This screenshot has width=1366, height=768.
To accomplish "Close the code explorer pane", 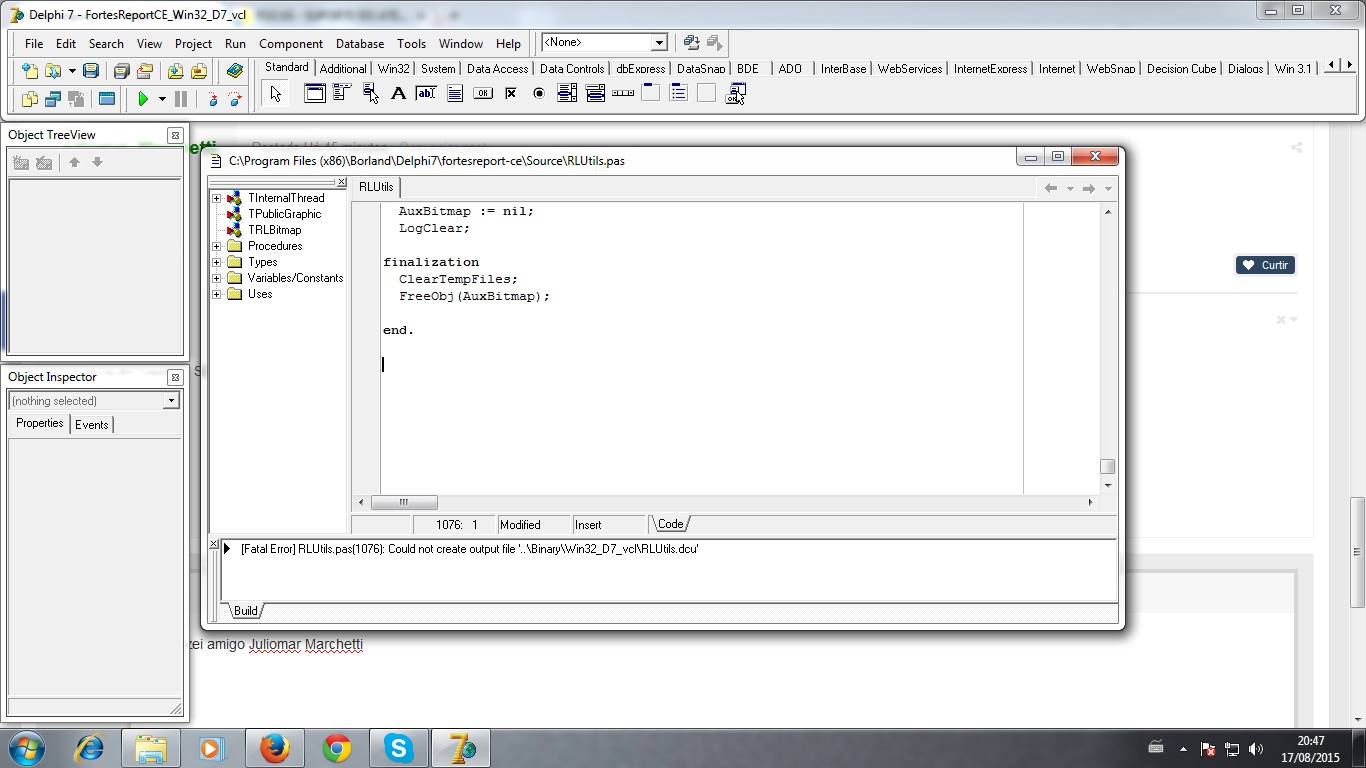I will click(341, 182).
